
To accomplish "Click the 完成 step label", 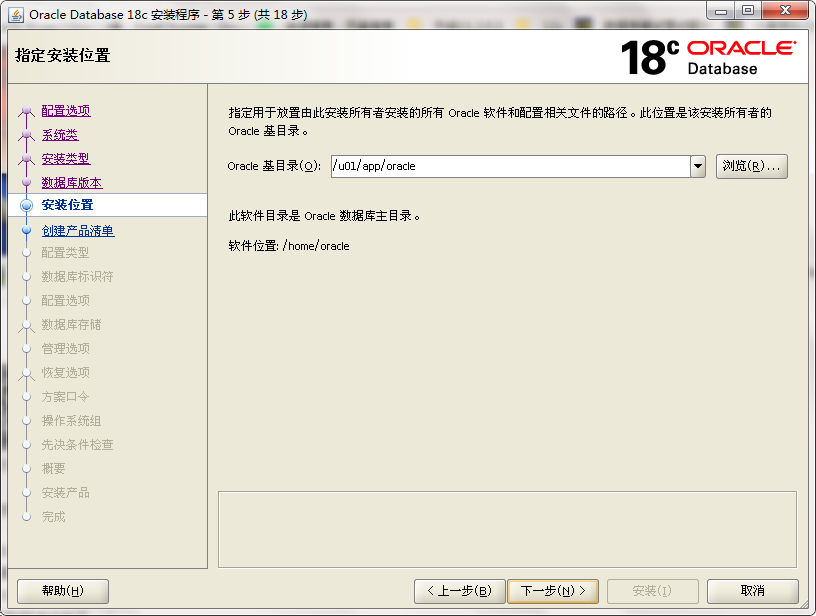I will click(54, 517).
